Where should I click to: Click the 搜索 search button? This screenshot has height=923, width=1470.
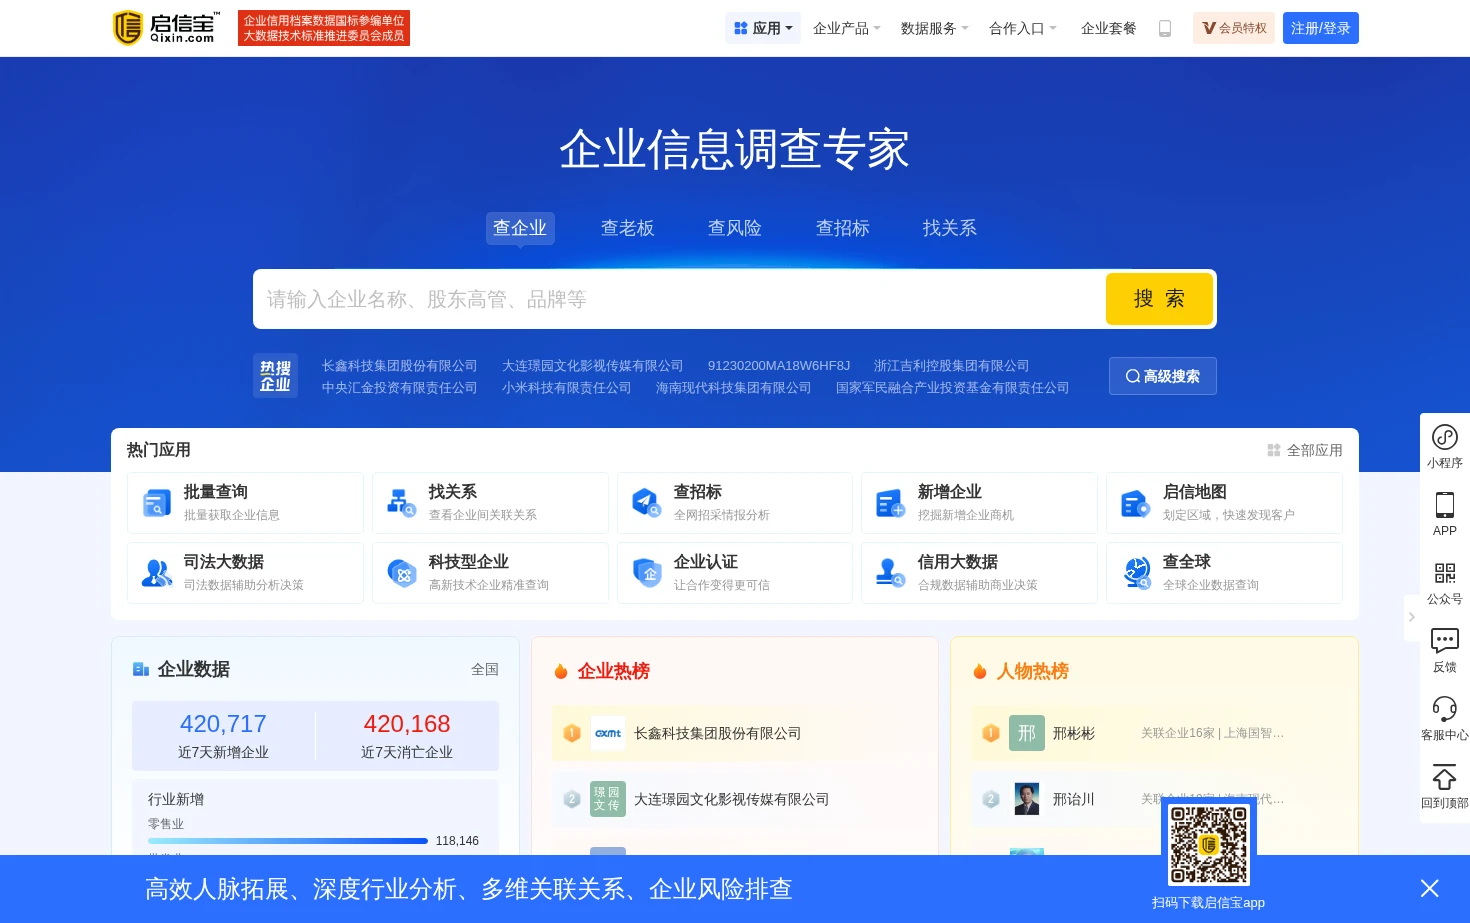pos(1159,299)
